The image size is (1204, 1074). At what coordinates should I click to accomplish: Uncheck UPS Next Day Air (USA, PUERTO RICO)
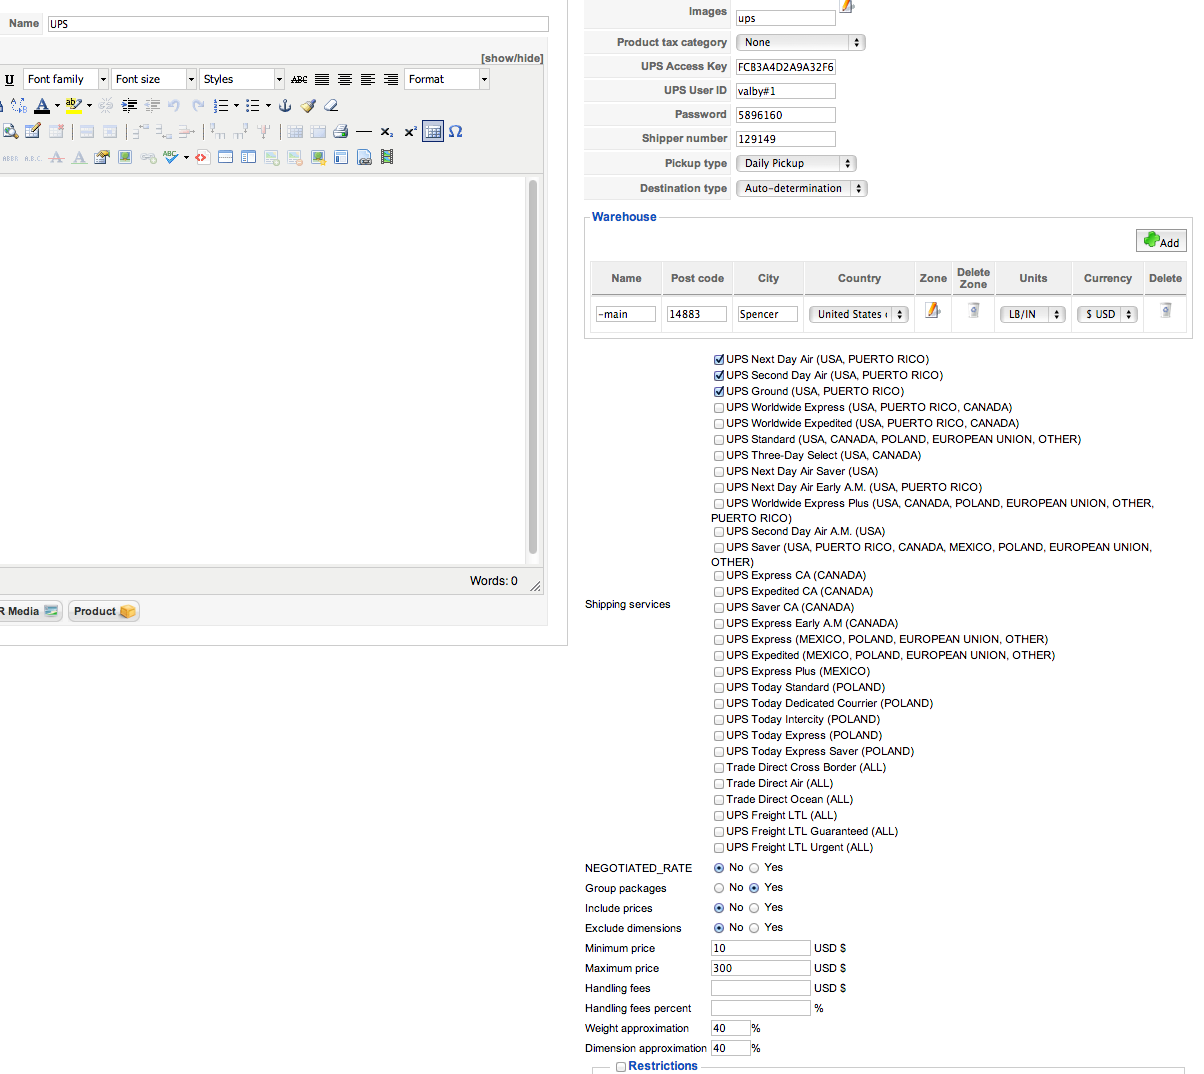(x=719, y=359)
